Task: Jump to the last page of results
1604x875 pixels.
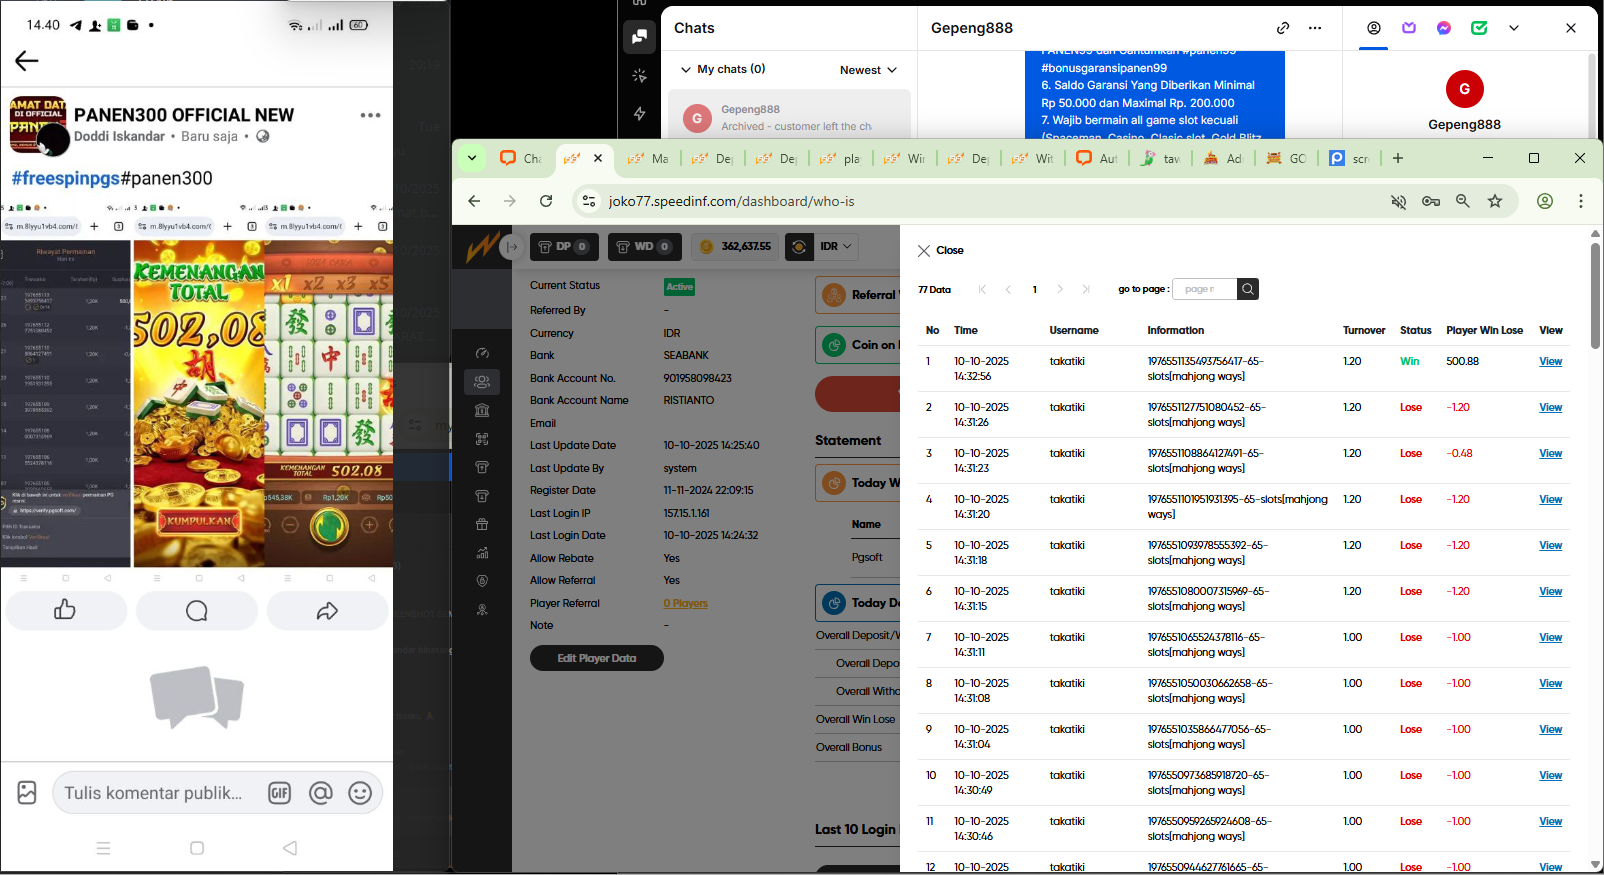Action: (1086, 289)
